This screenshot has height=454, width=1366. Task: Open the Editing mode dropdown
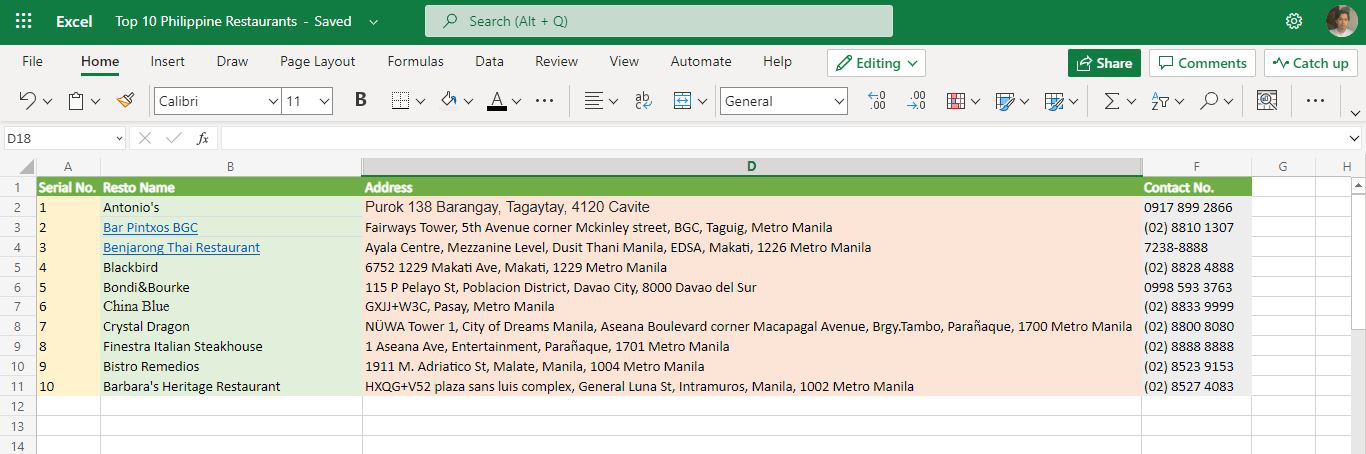pos(876,63)
